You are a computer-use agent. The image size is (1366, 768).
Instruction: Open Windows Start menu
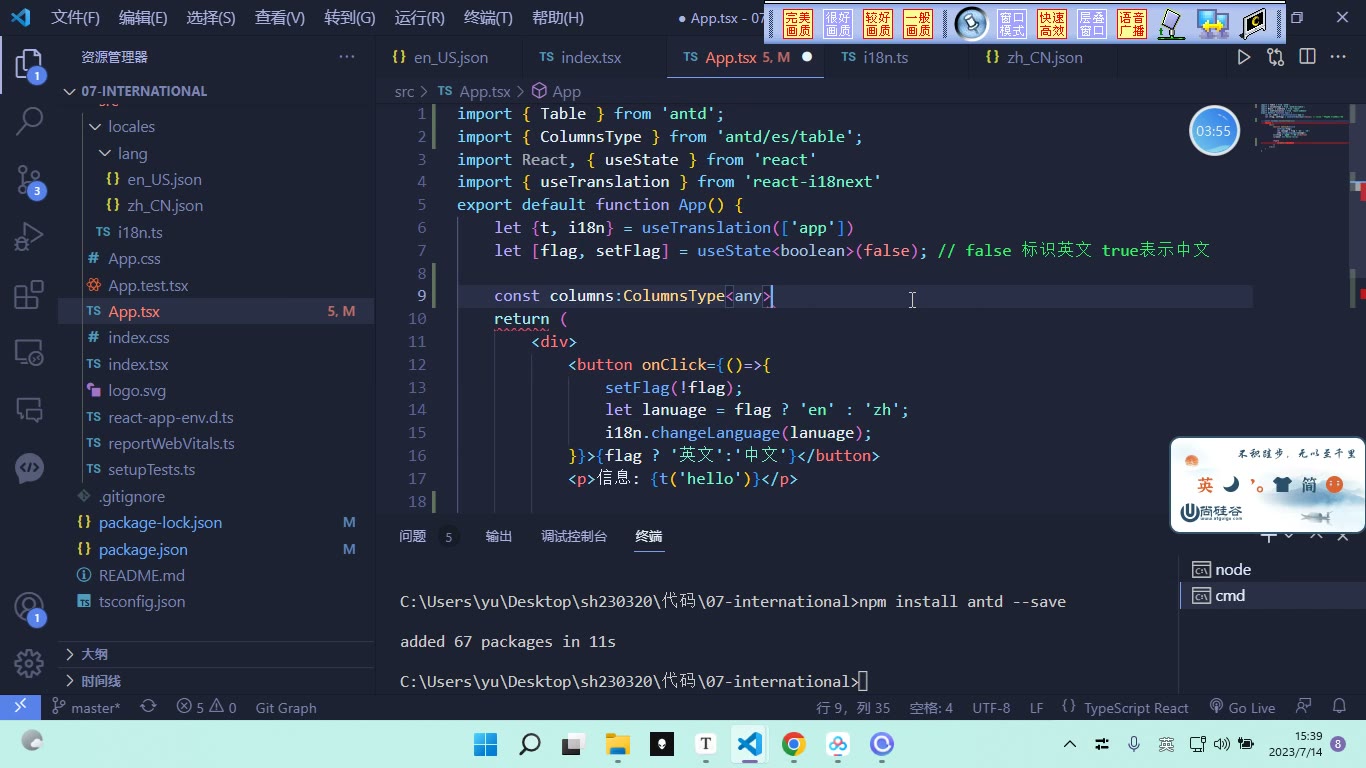click(x=486, y=744)
